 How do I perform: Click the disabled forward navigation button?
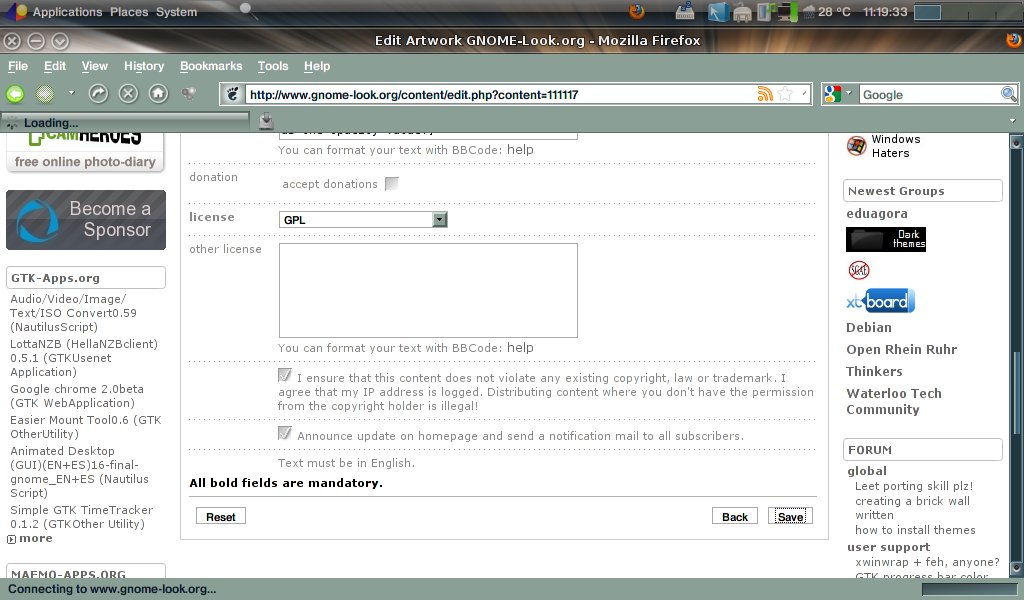(x=45, y=94)
